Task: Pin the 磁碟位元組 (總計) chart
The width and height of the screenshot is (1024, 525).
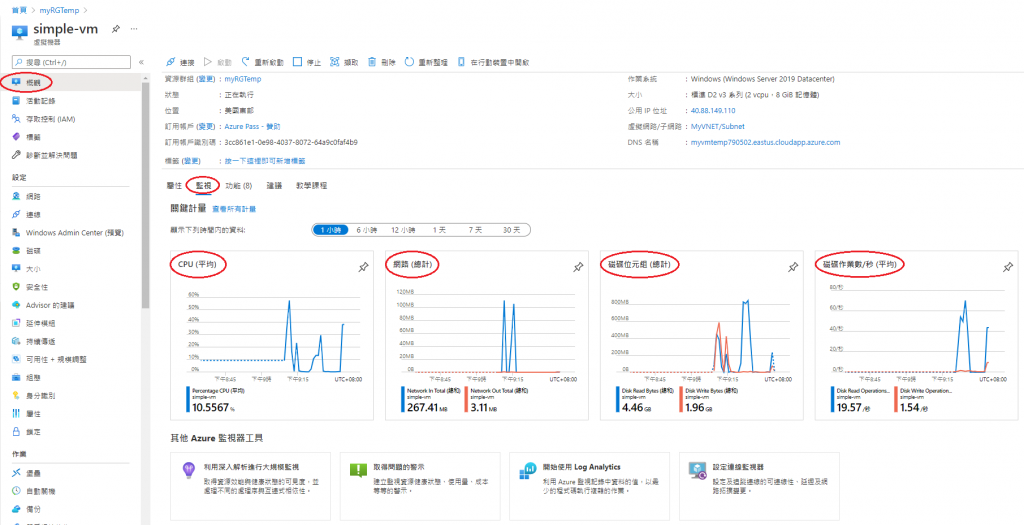Action: coord(793,267)
